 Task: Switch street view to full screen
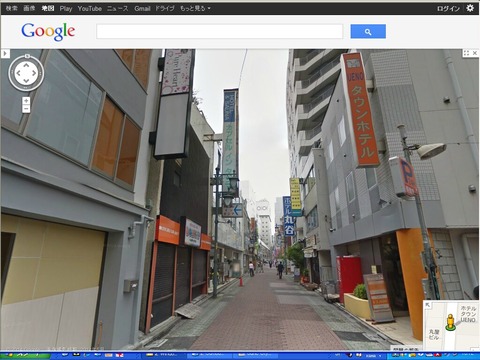466,53
